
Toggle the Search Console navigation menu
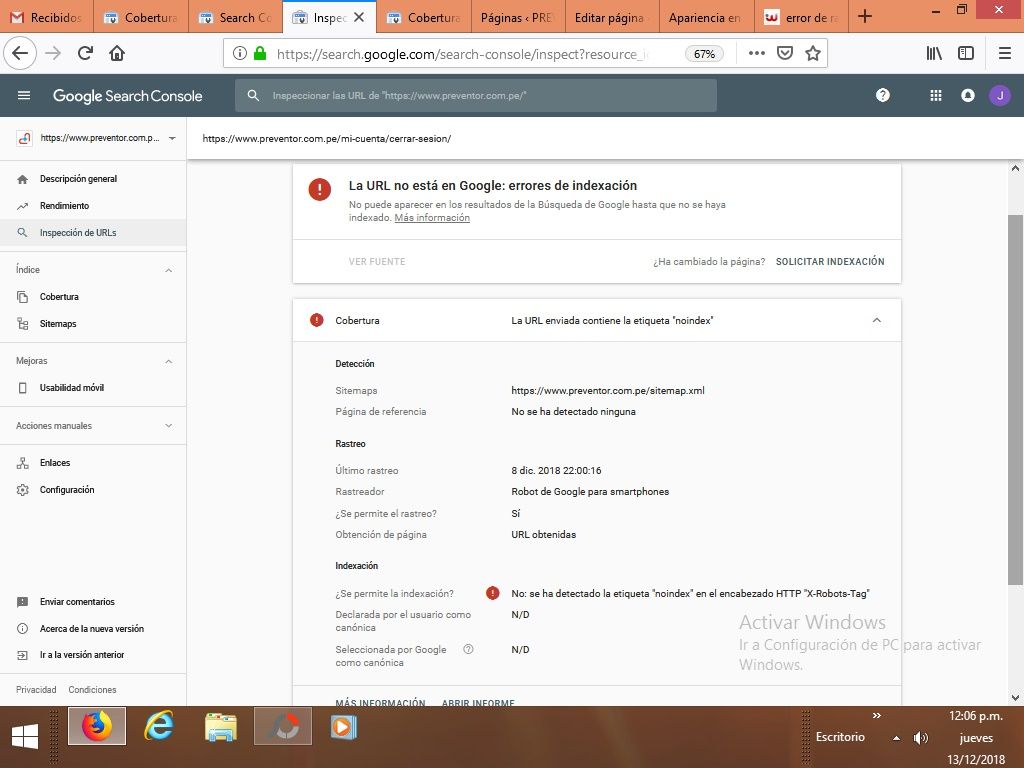[24, 95]
